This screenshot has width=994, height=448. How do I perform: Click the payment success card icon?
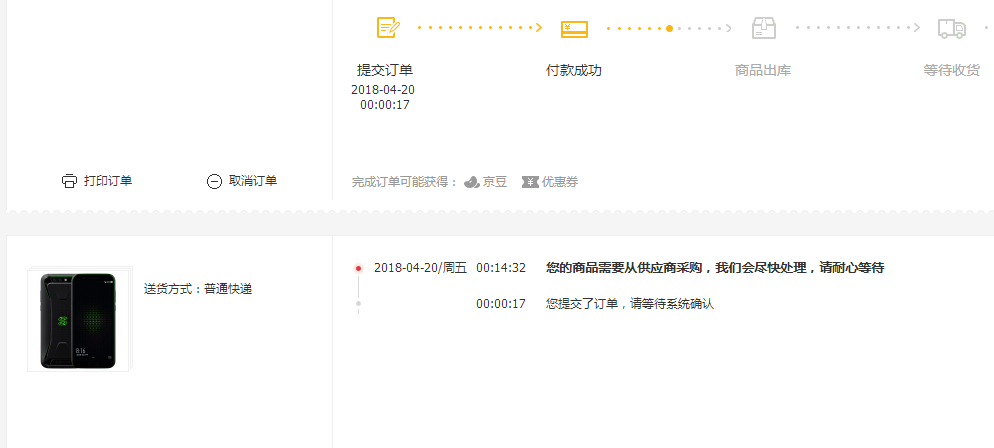[574, 29]
